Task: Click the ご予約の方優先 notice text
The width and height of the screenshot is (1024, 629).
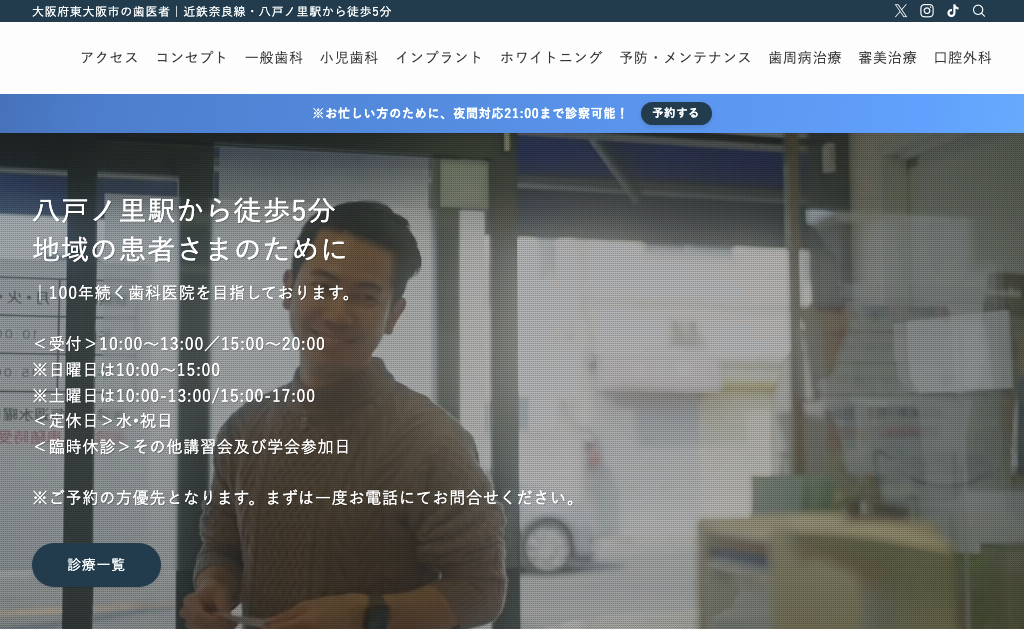Action: (x=306, y=498)
